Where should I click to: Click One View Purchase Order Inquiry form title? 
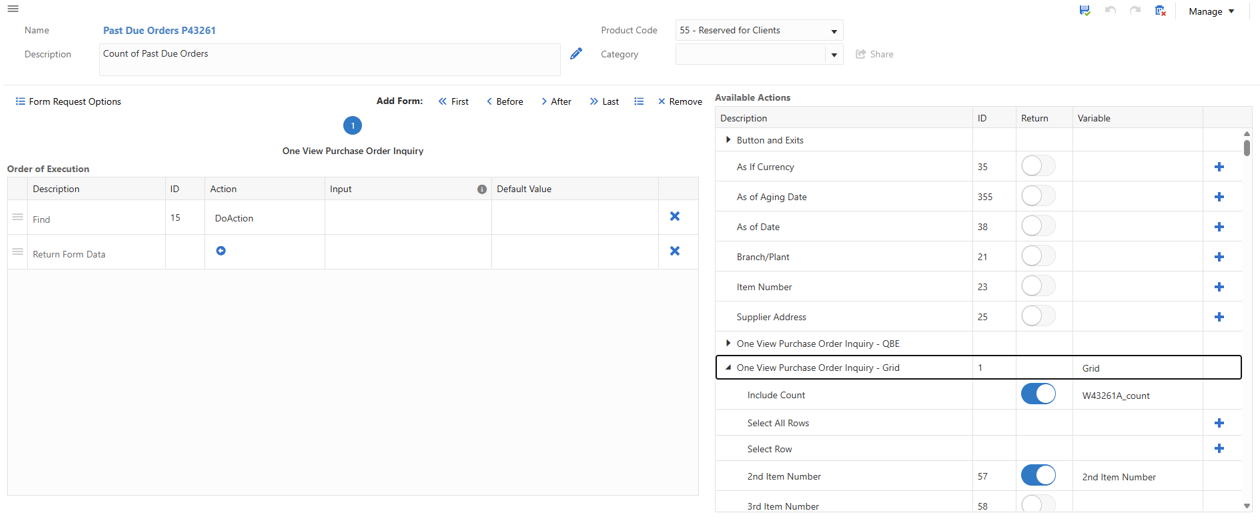(x=353, y=151)
